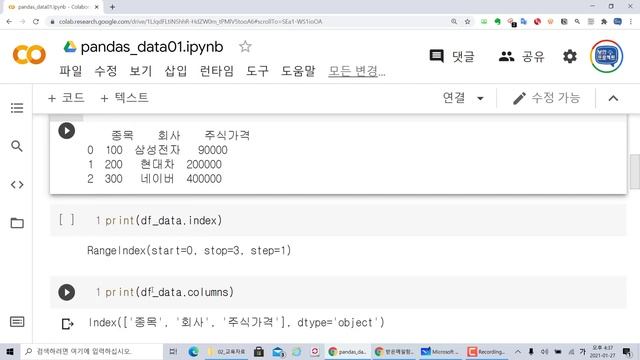
Task: Open the comments (댓글) panel
Action: coord(452,56)
